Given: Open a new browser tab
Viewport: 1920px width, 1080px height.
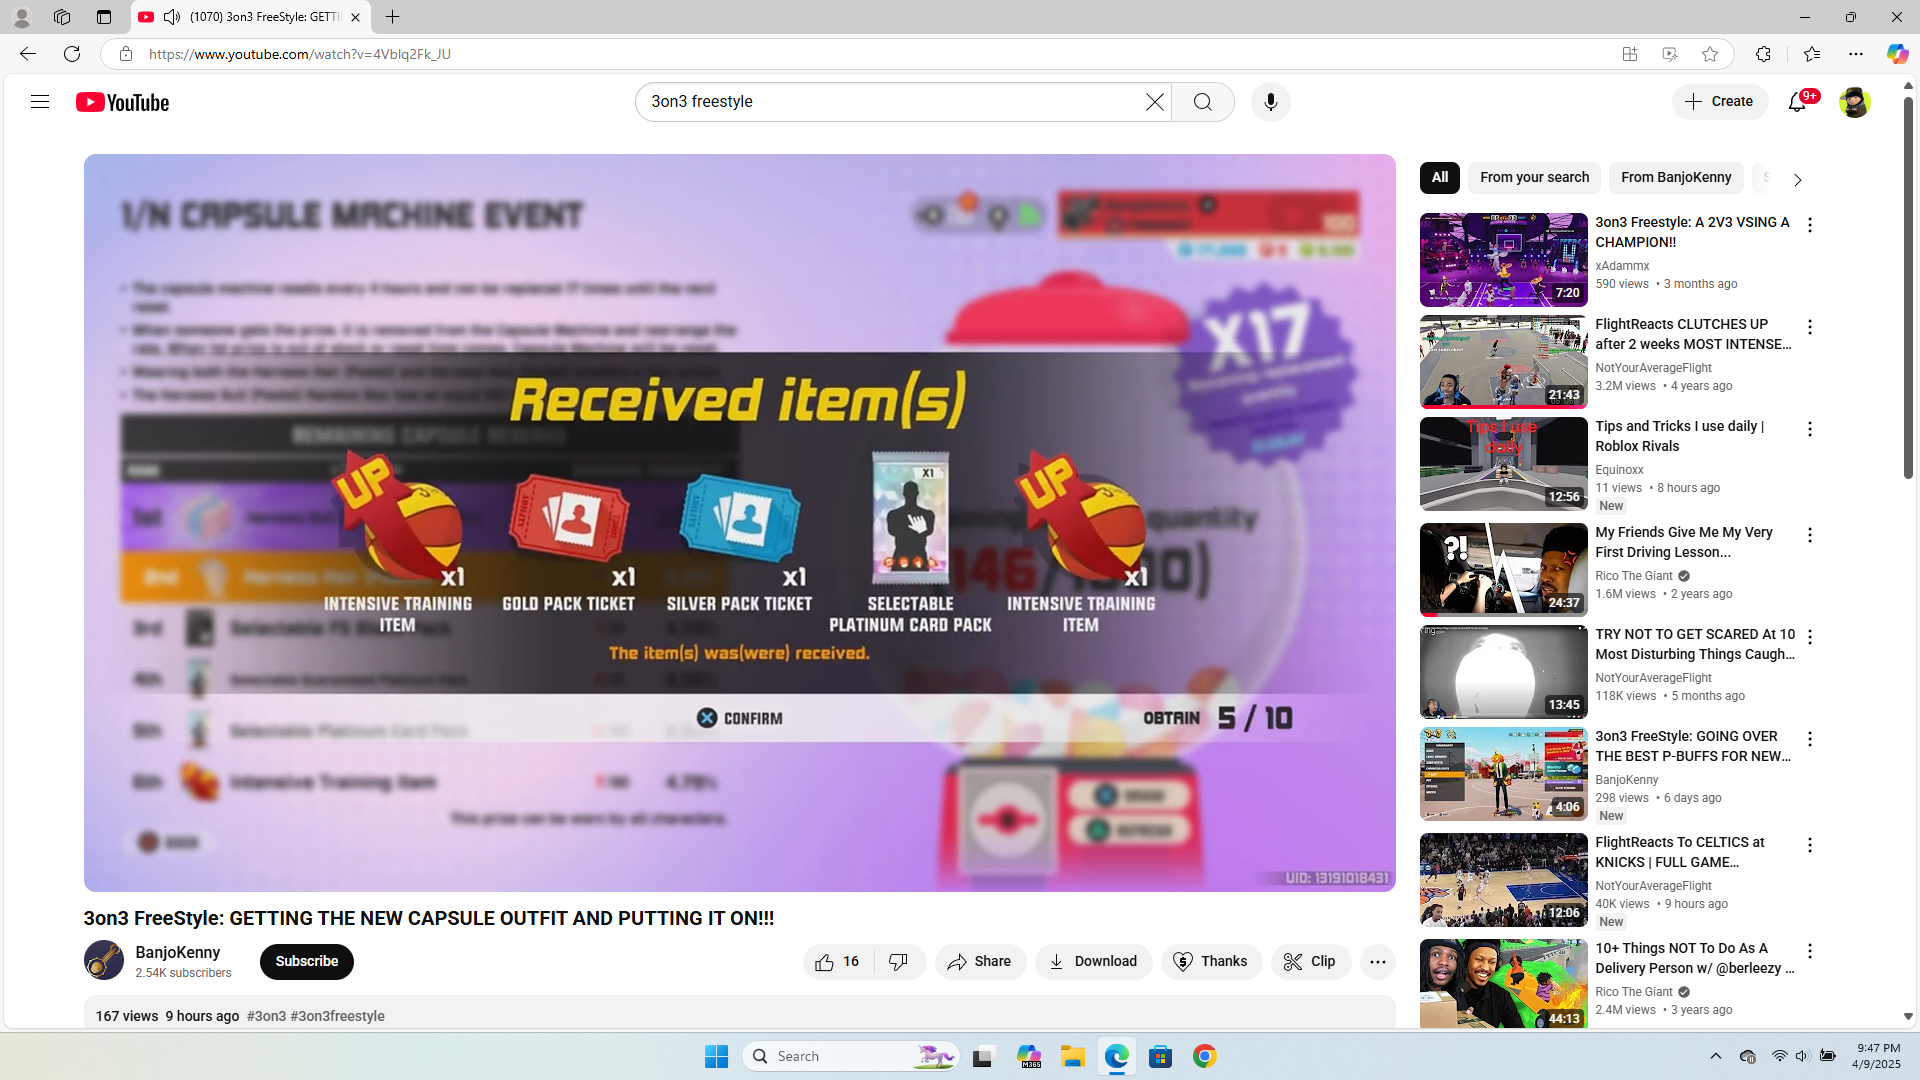Looking at the screenshot, I should 392,17.
